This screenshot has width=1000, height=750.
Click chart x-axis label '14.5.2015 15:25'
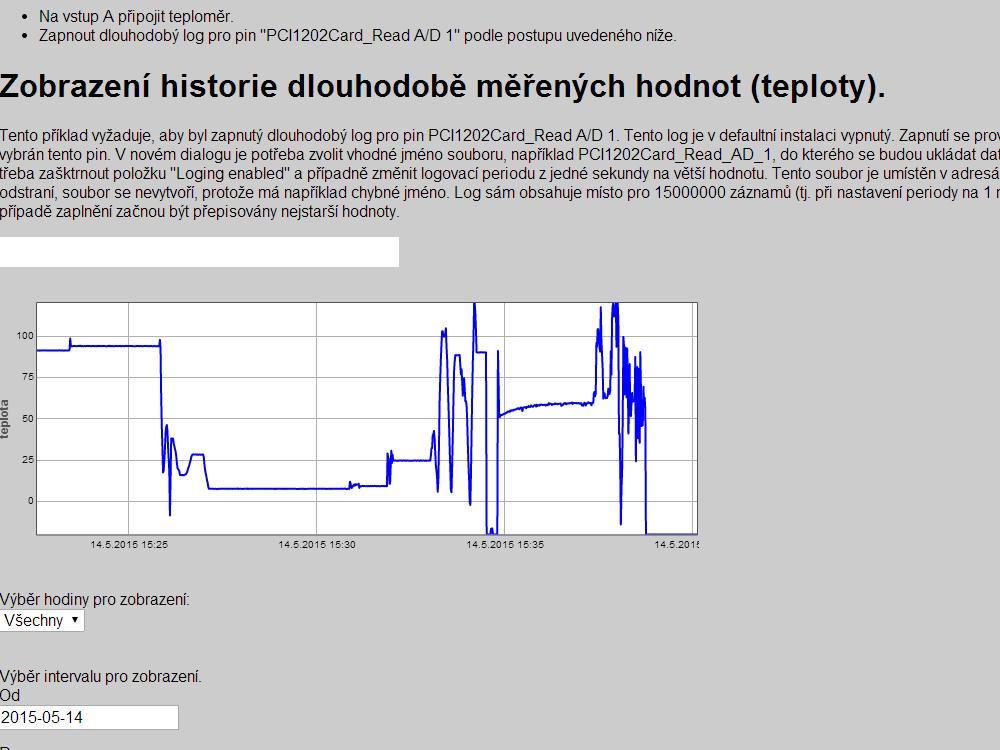click(x=129, y=545)
